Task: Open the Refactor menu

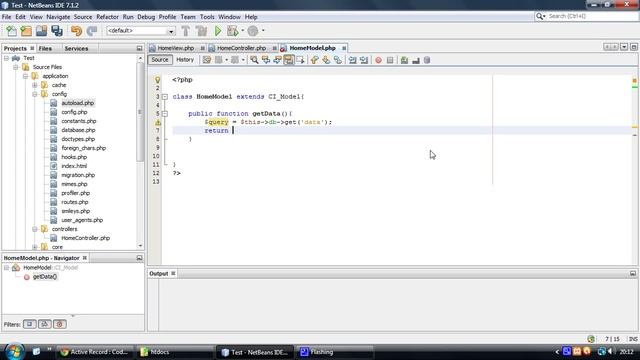Action: pos(107,17)
